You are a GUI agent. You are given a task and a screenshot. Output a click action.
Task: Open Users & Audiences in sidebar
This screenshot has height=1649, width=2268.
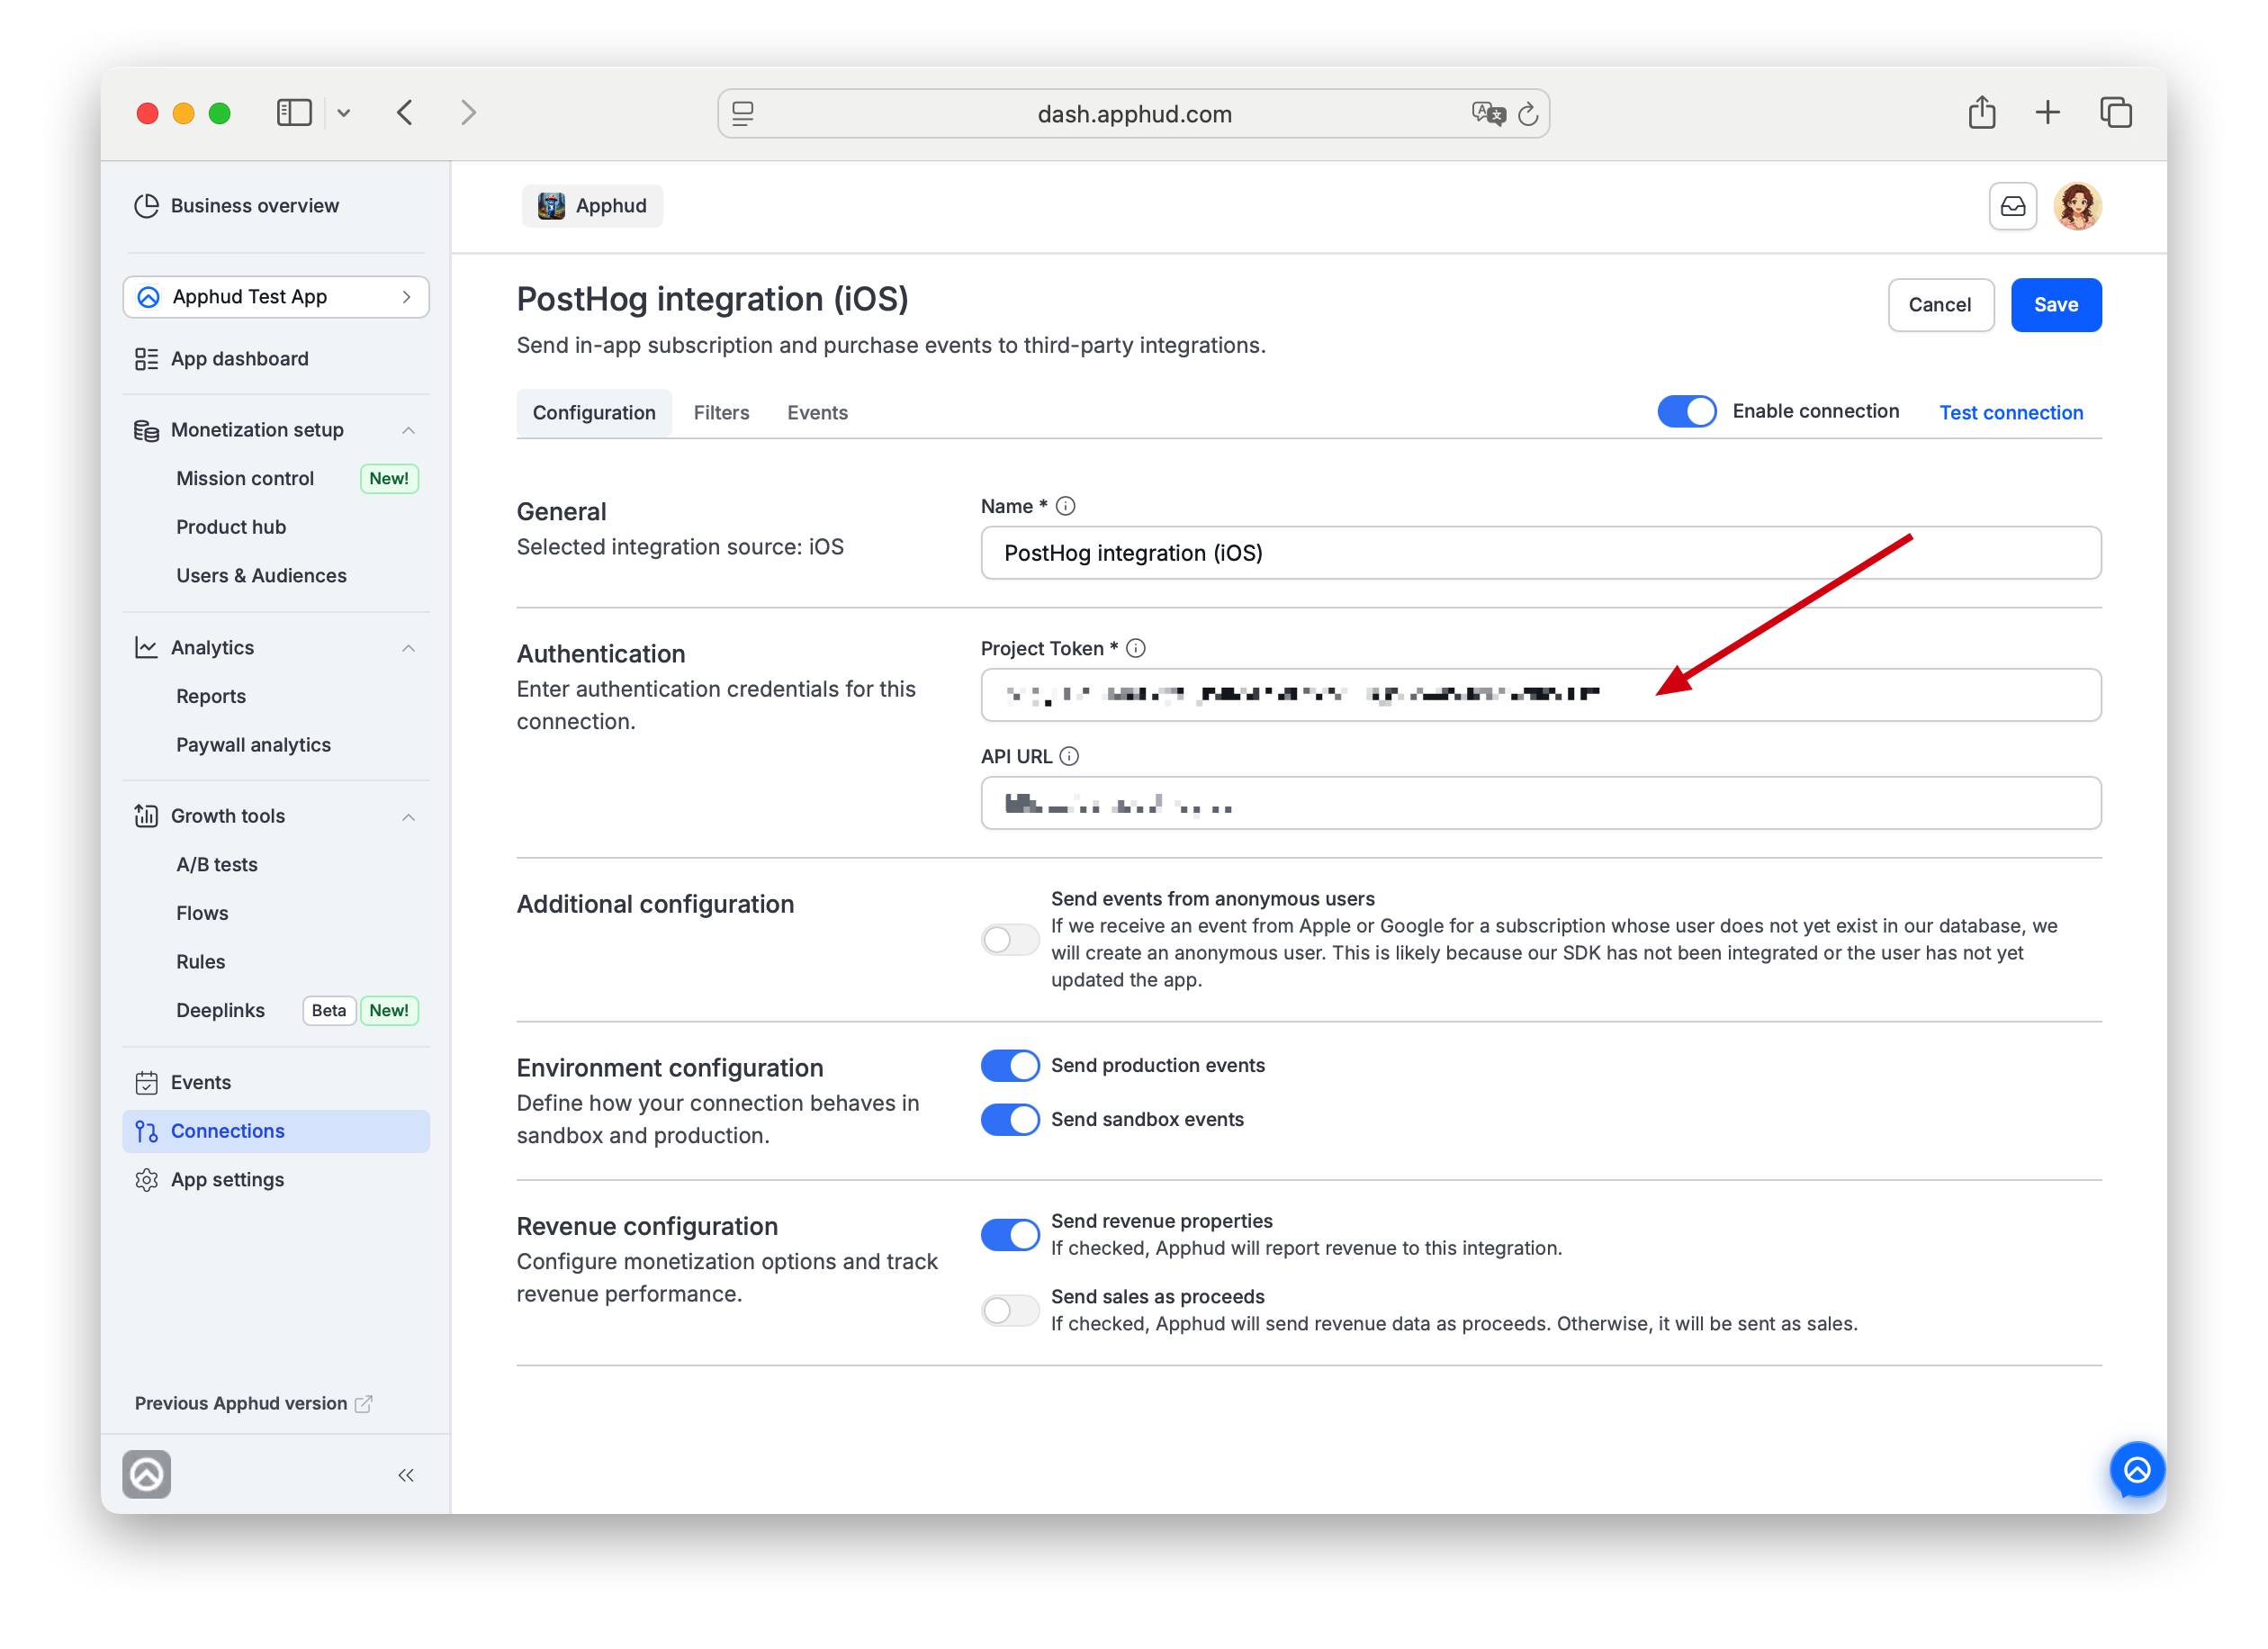point(261,575)
